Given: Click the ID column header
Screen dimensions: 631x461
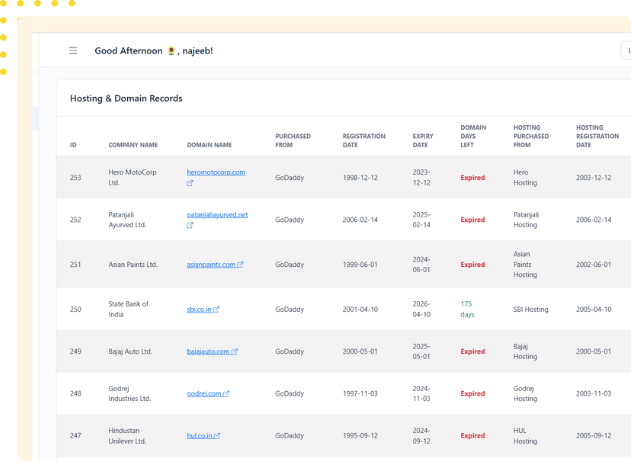Looking at the screenshot, I should 73,145.
